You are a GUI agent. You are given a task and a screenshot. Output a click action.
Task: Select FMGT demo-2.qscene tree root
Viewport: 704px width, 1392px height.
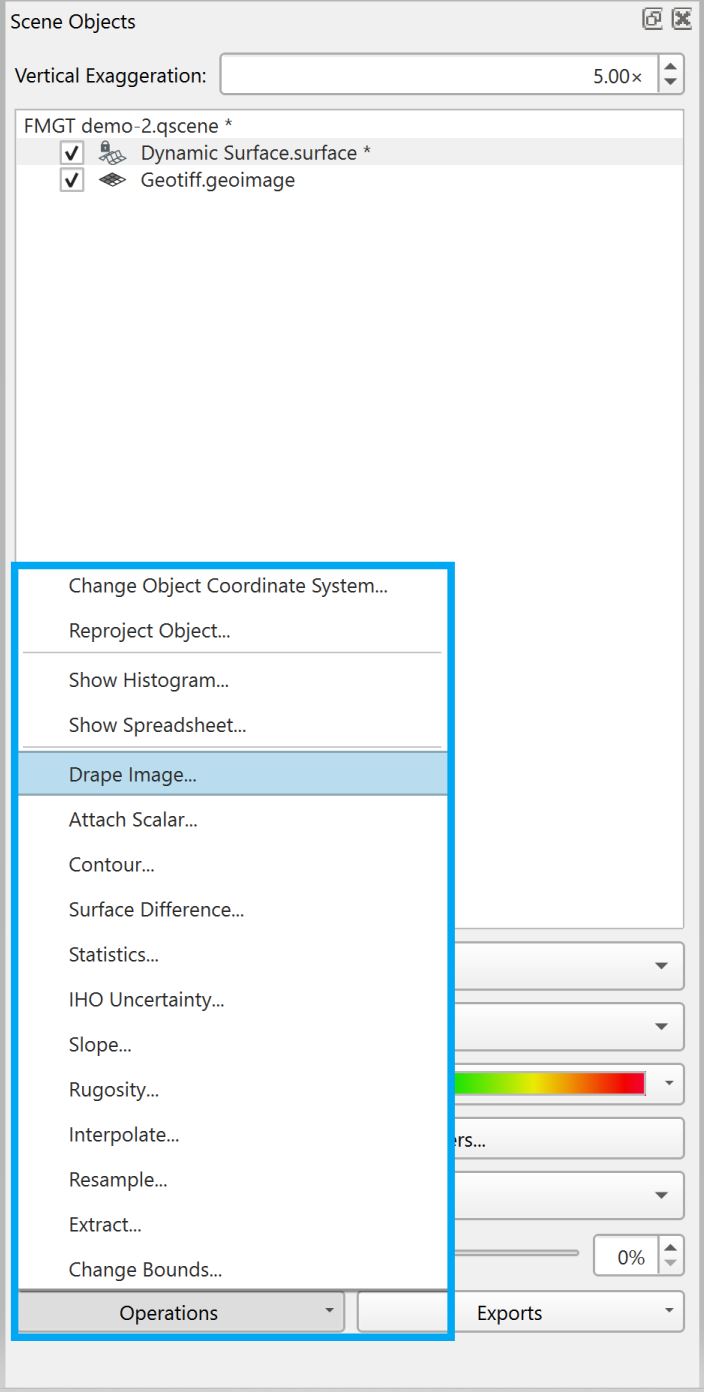pyautogui.click(x=128, y=126)
